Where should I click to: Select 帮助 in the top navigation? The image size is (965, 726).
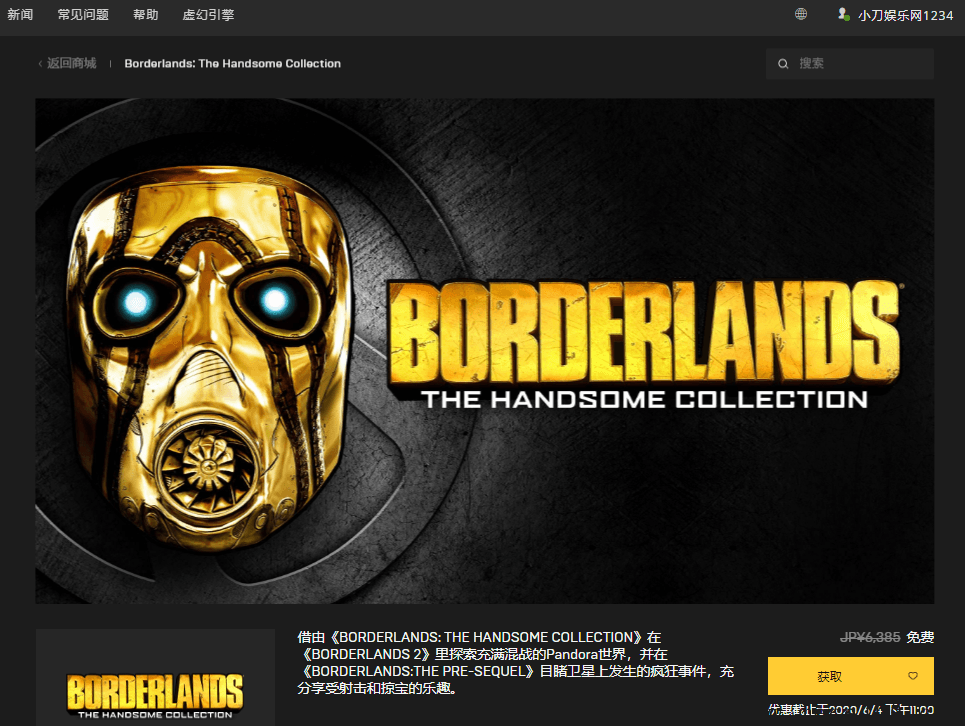(145, 15)
